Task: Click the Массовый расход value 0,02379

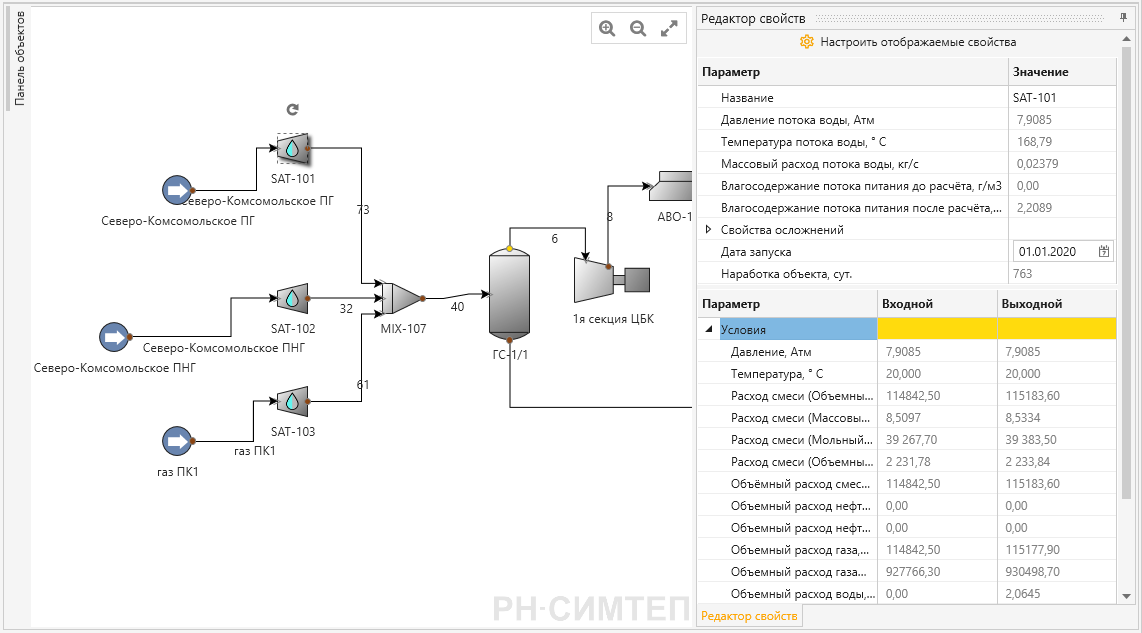Action: [x=1037, y=164]
